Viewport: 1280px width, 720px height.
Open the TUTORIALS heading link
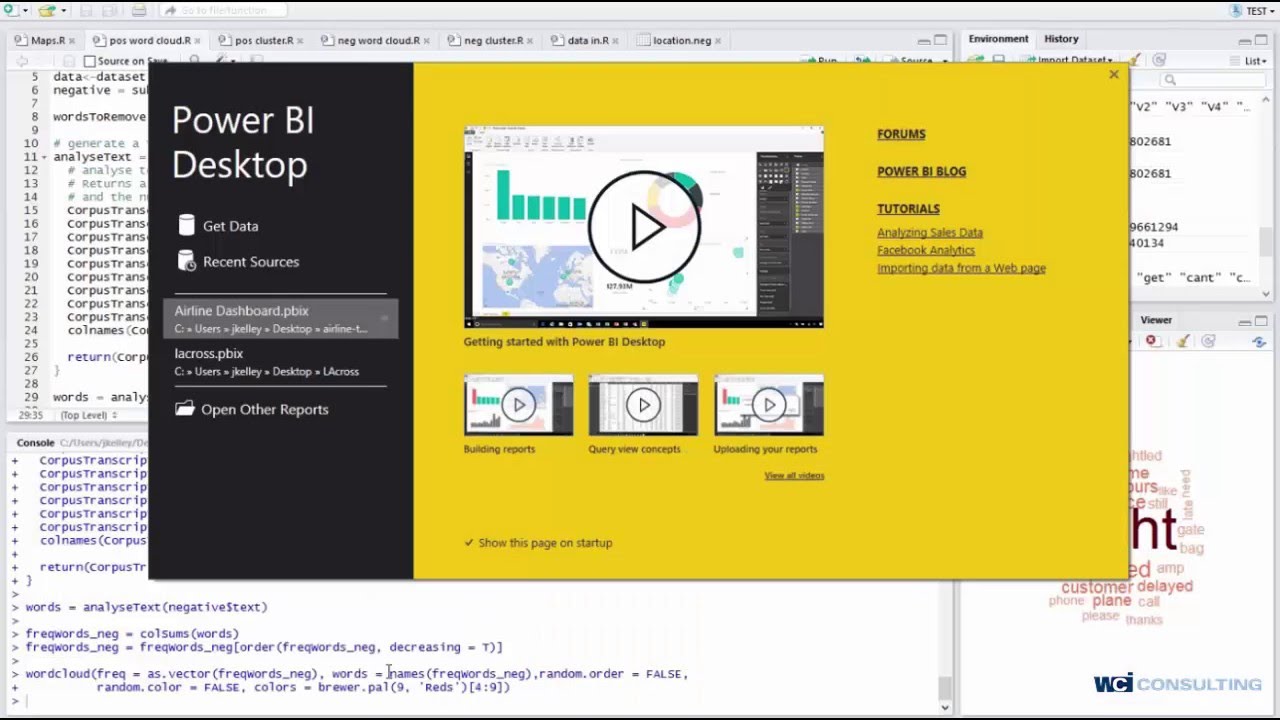(908, 209)
